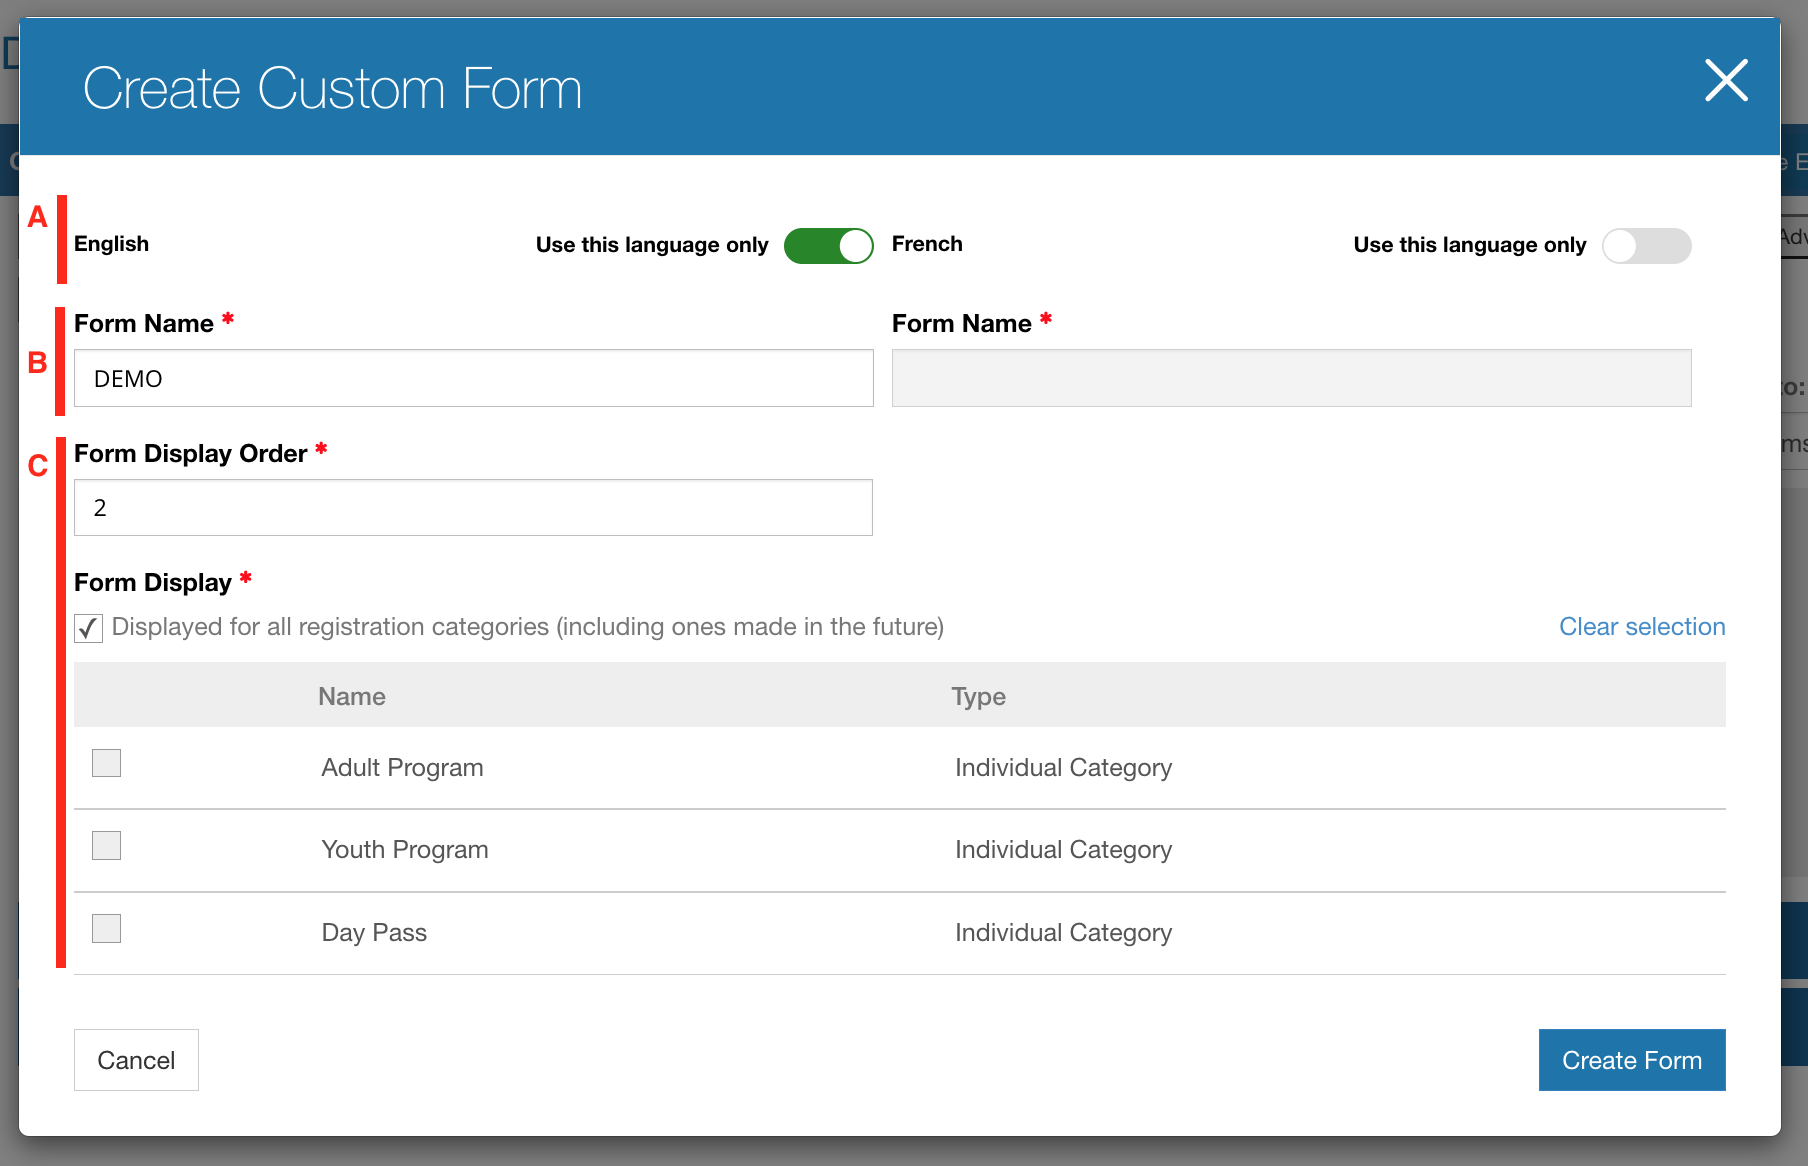Click the English Form Name field containing DEMO
1808x1166 pixels.
(473, 378)
